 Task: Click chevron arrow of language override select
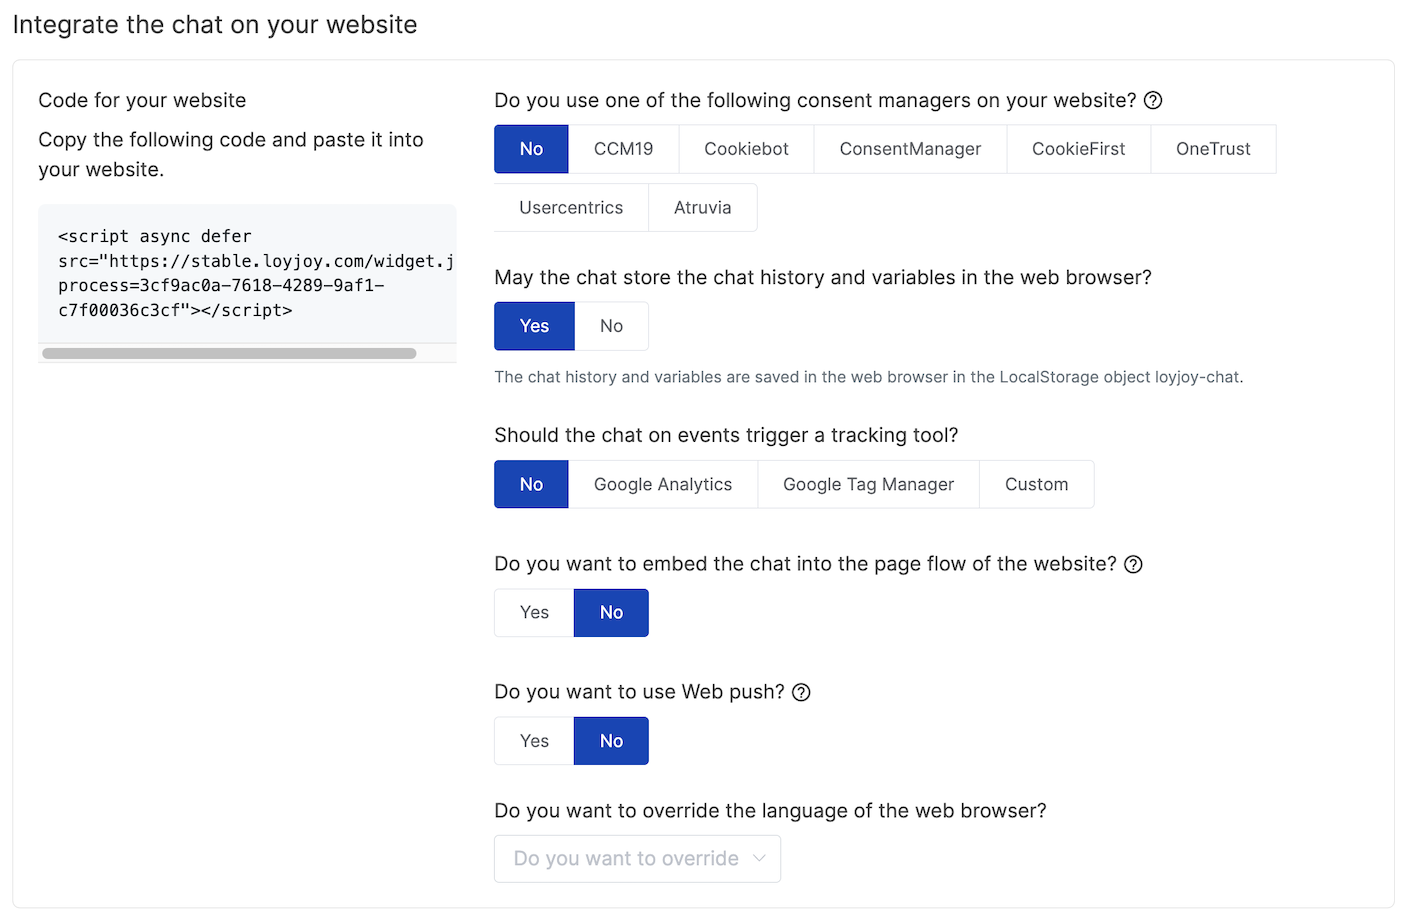pyautogui.click(x=759, y=859)
